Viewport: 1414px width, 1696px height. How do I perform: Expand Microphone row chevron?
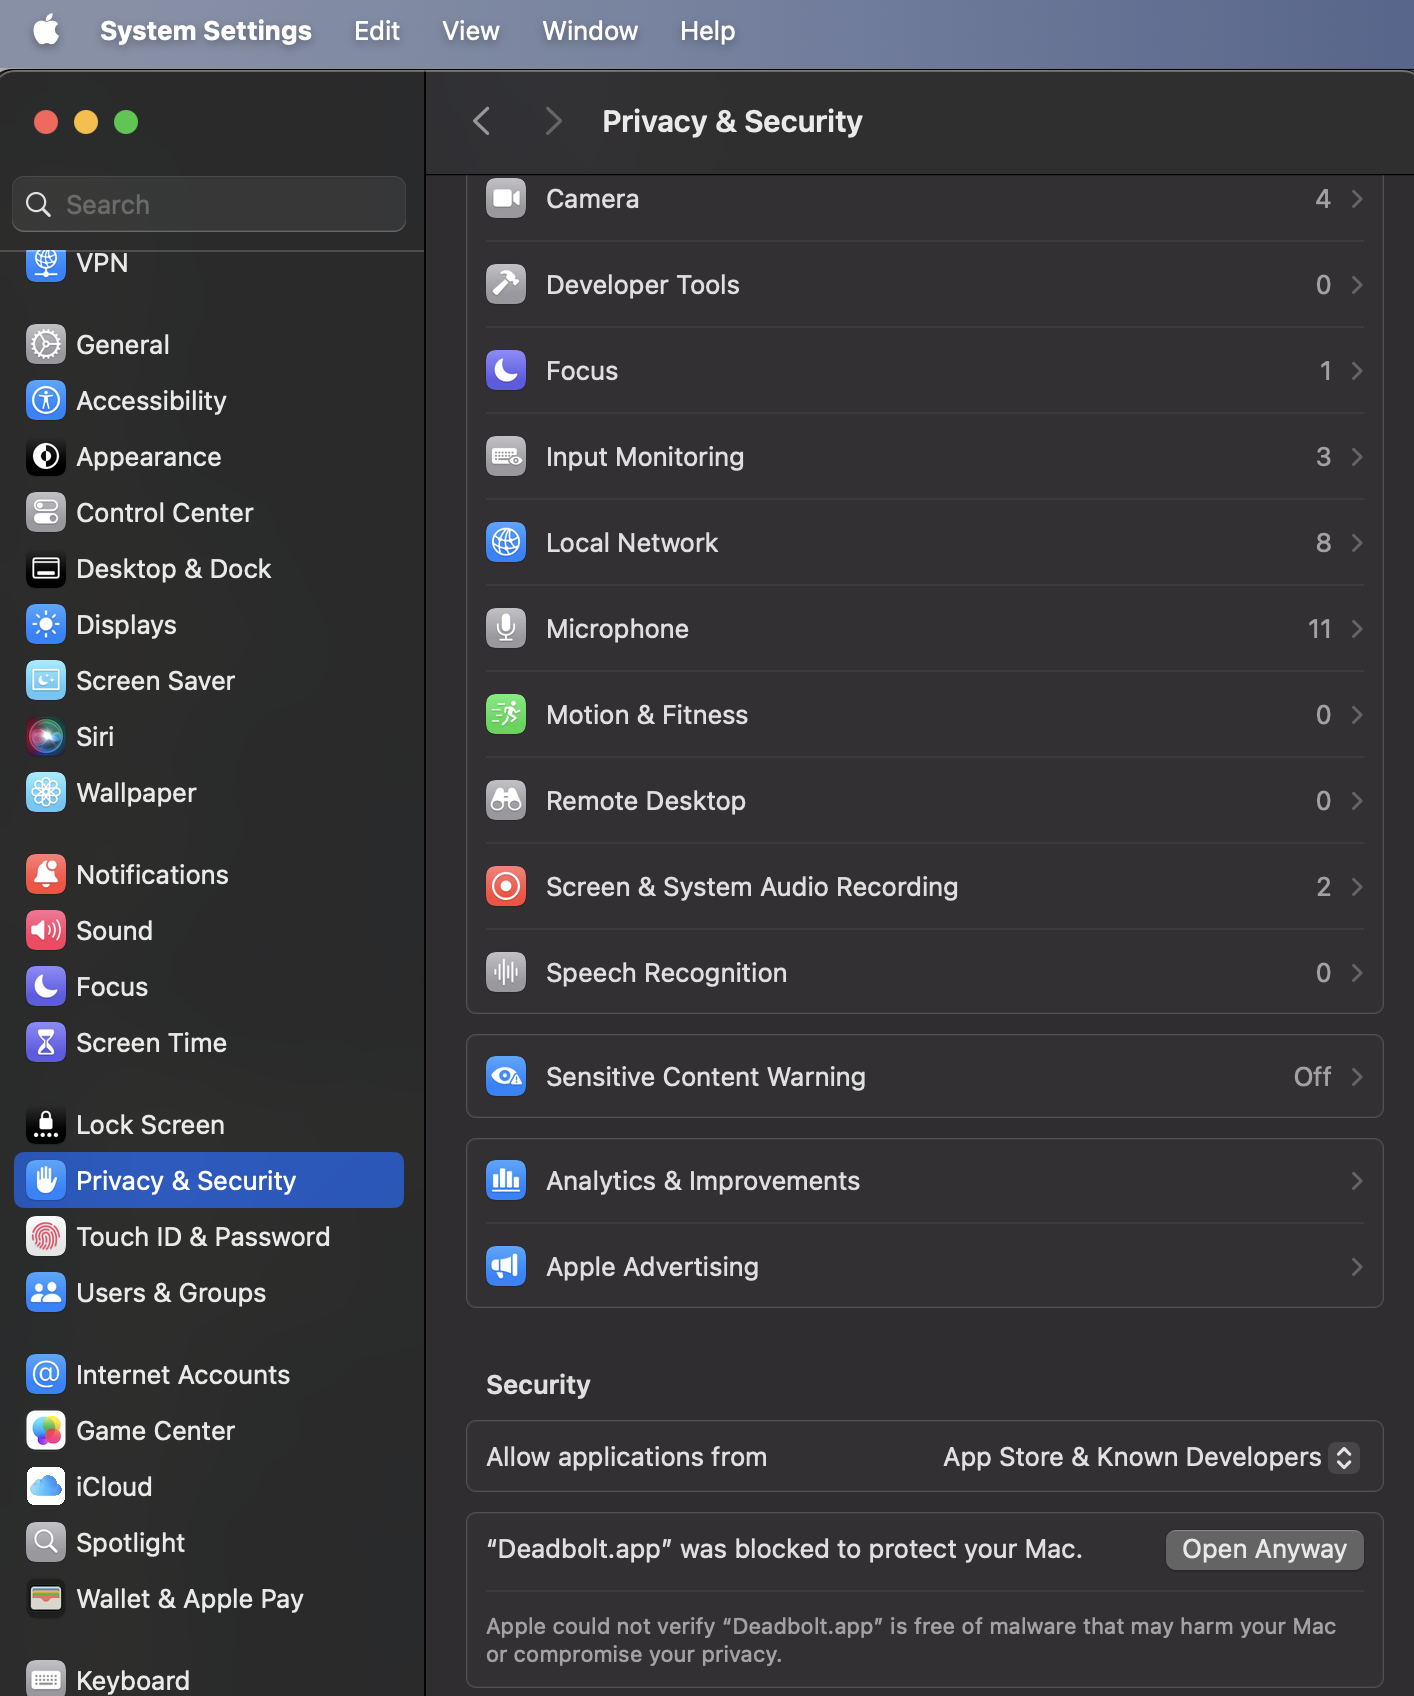pyautogui.click(x=1357, y=629)
